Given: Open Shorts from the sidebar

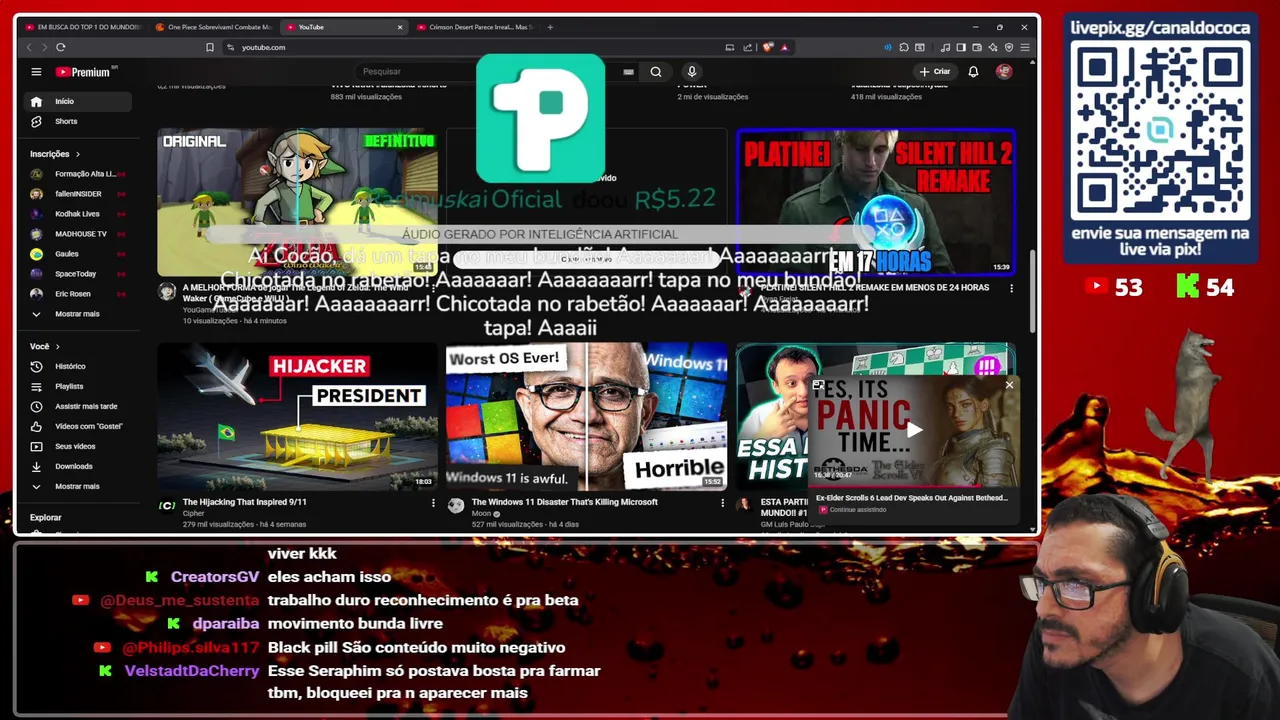Looking at the screenshot, I should 78,121.
